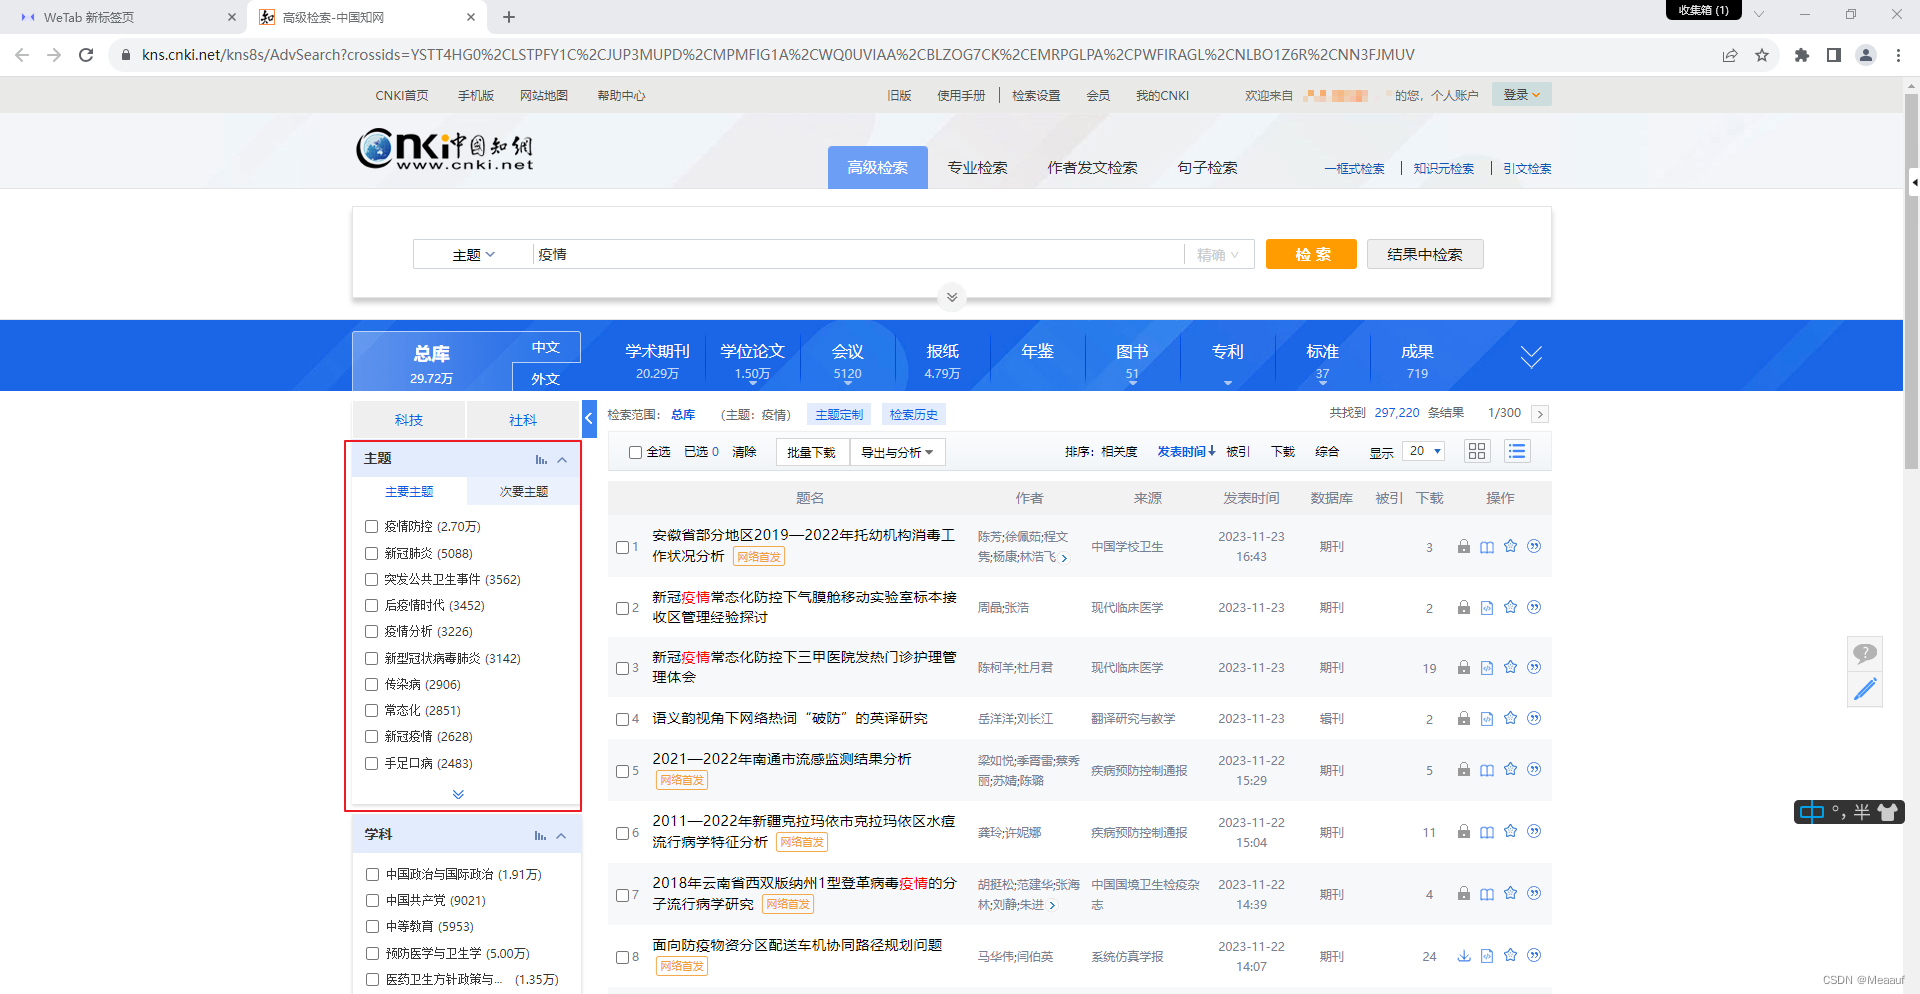Open the 导出与分析 dropdown
Image resolution: width=1920 pixels, height=994 pixels.
[x=897, y=452]
